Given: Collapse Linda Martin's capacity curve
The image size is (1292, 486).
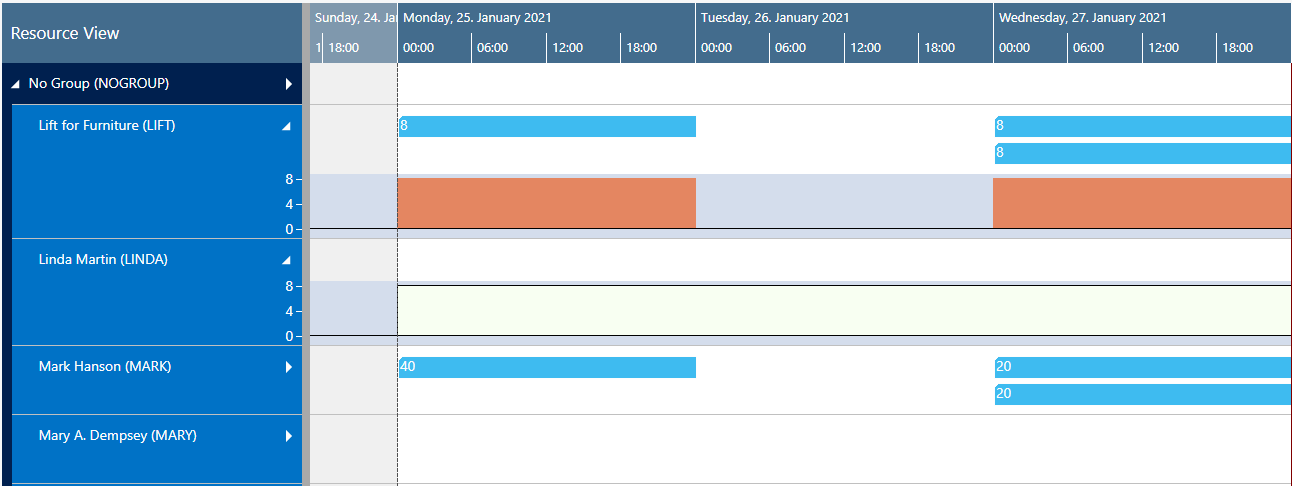Looking at the screenshot, I should coord(287,260).
